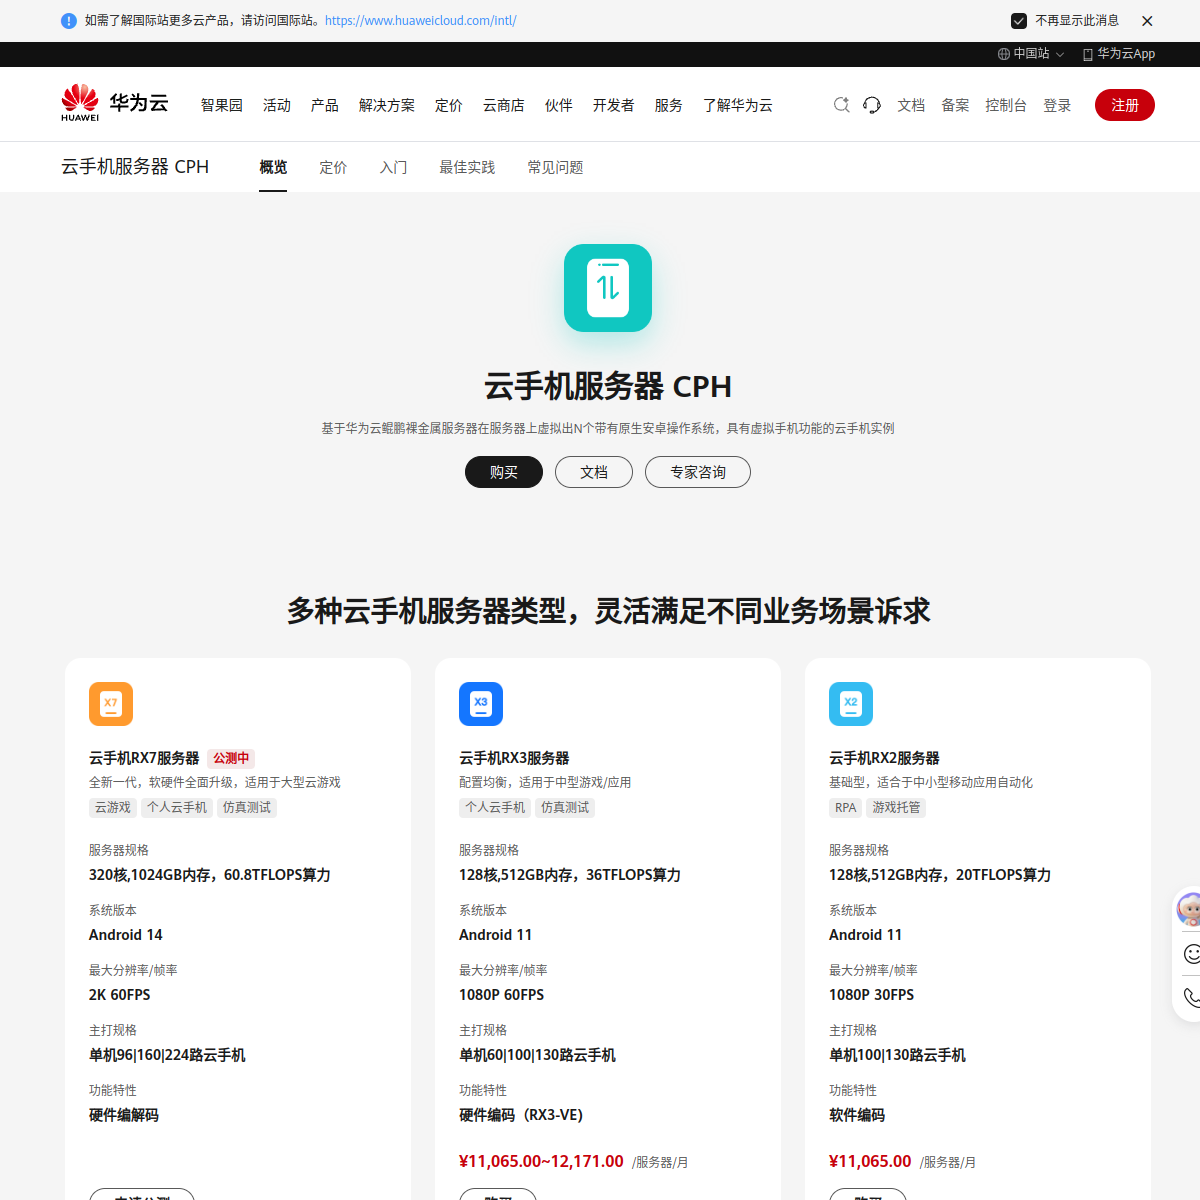Open the 产品 menu

325,105
